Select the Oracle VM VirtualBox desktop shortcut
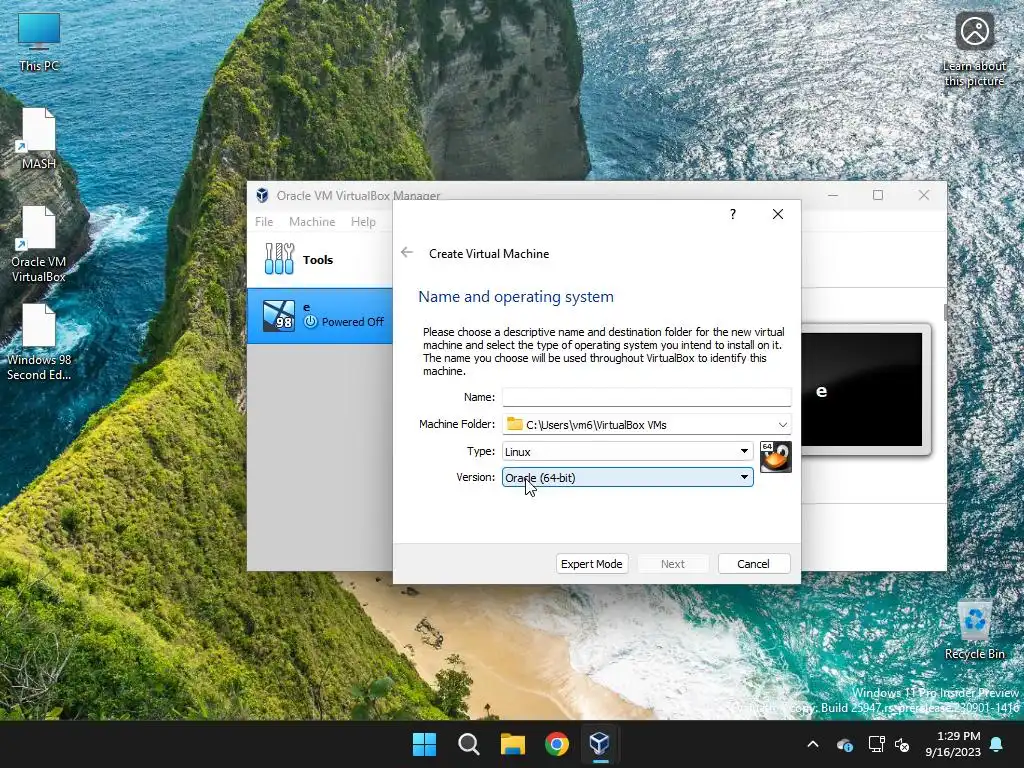The image size is (1024, 768). pyautogui.click(x=39, y=244)
